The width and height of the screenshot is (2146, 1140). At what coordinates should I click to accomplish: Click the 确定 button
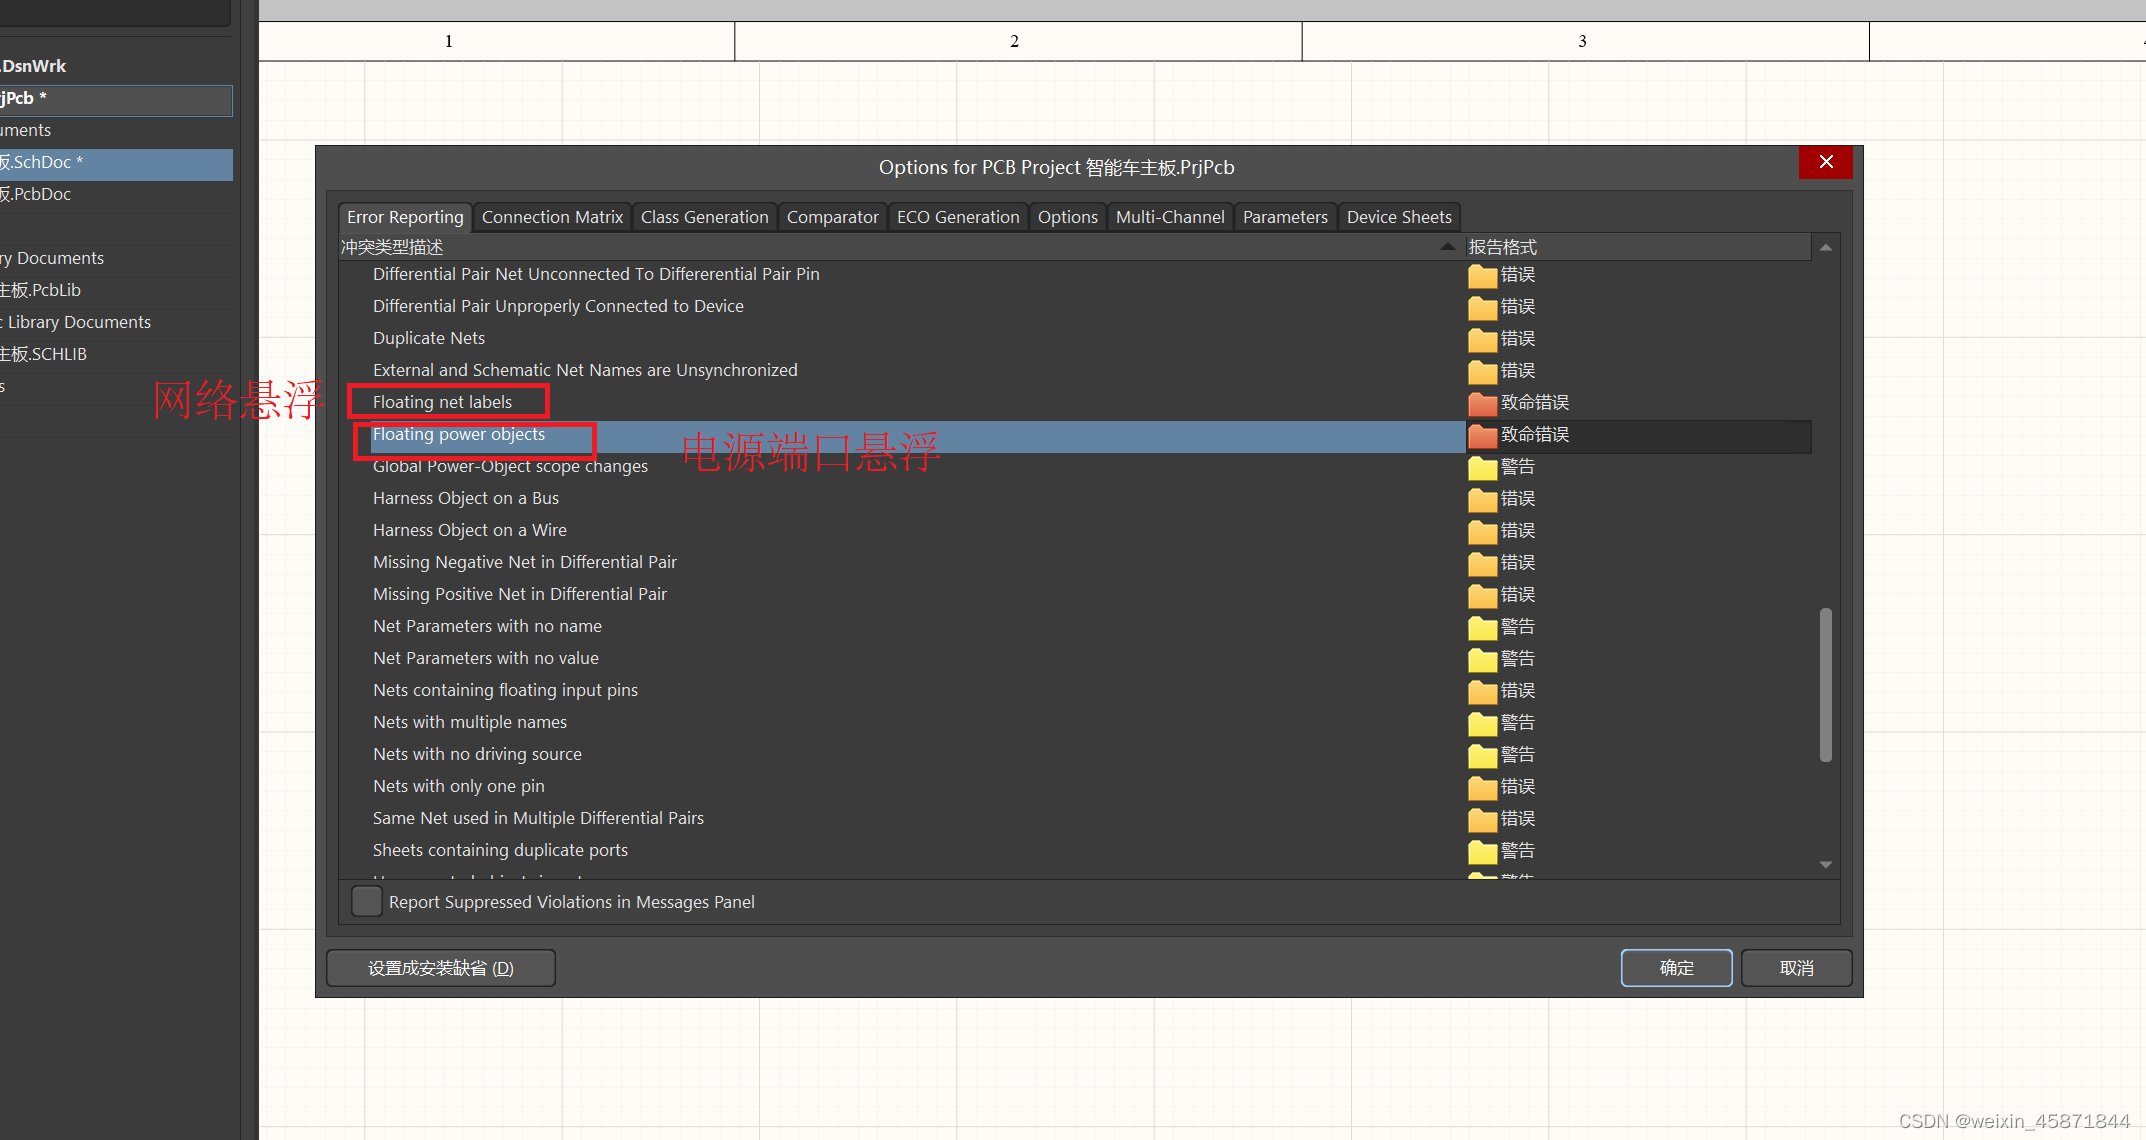1676,967
